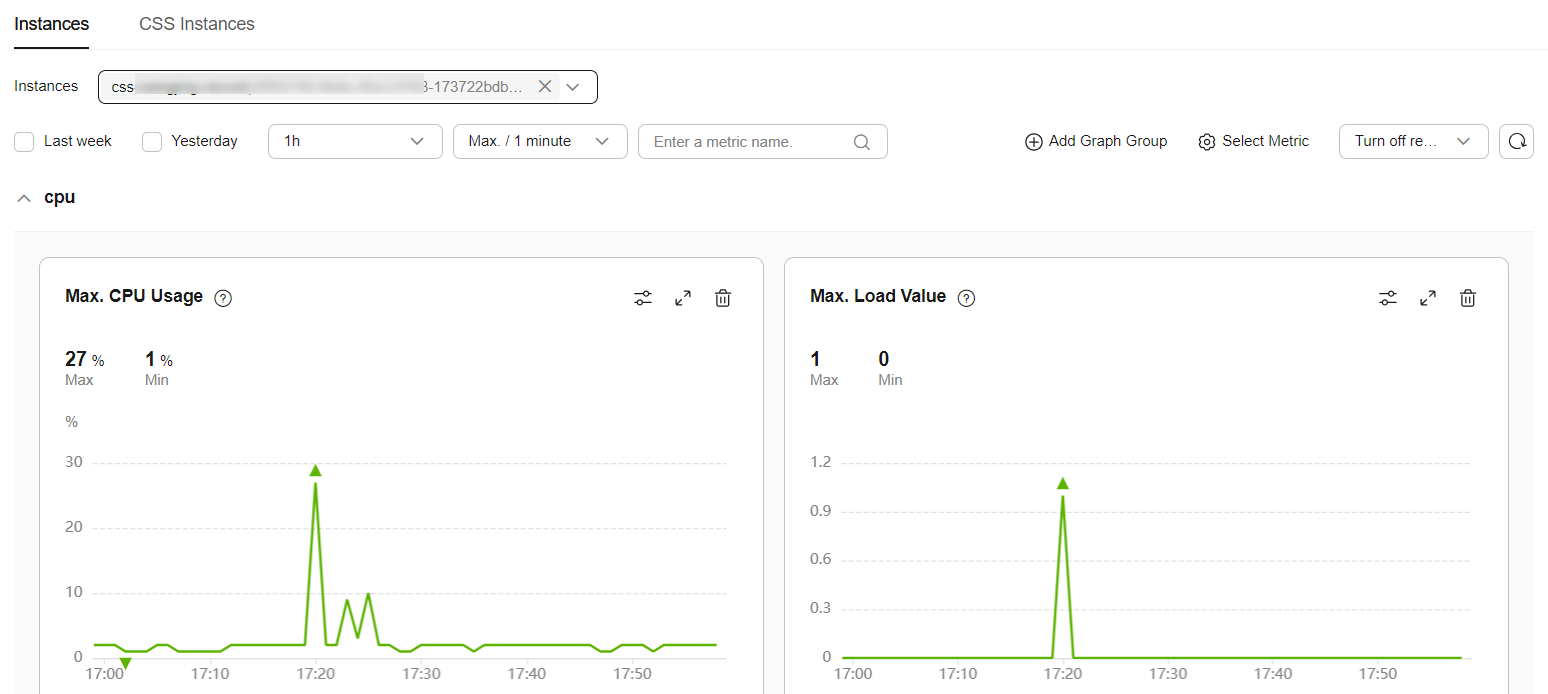The height and width of the screenshot is (694, 1548).
Task: Clear the selected instance with X
Action: click(545, 87)
